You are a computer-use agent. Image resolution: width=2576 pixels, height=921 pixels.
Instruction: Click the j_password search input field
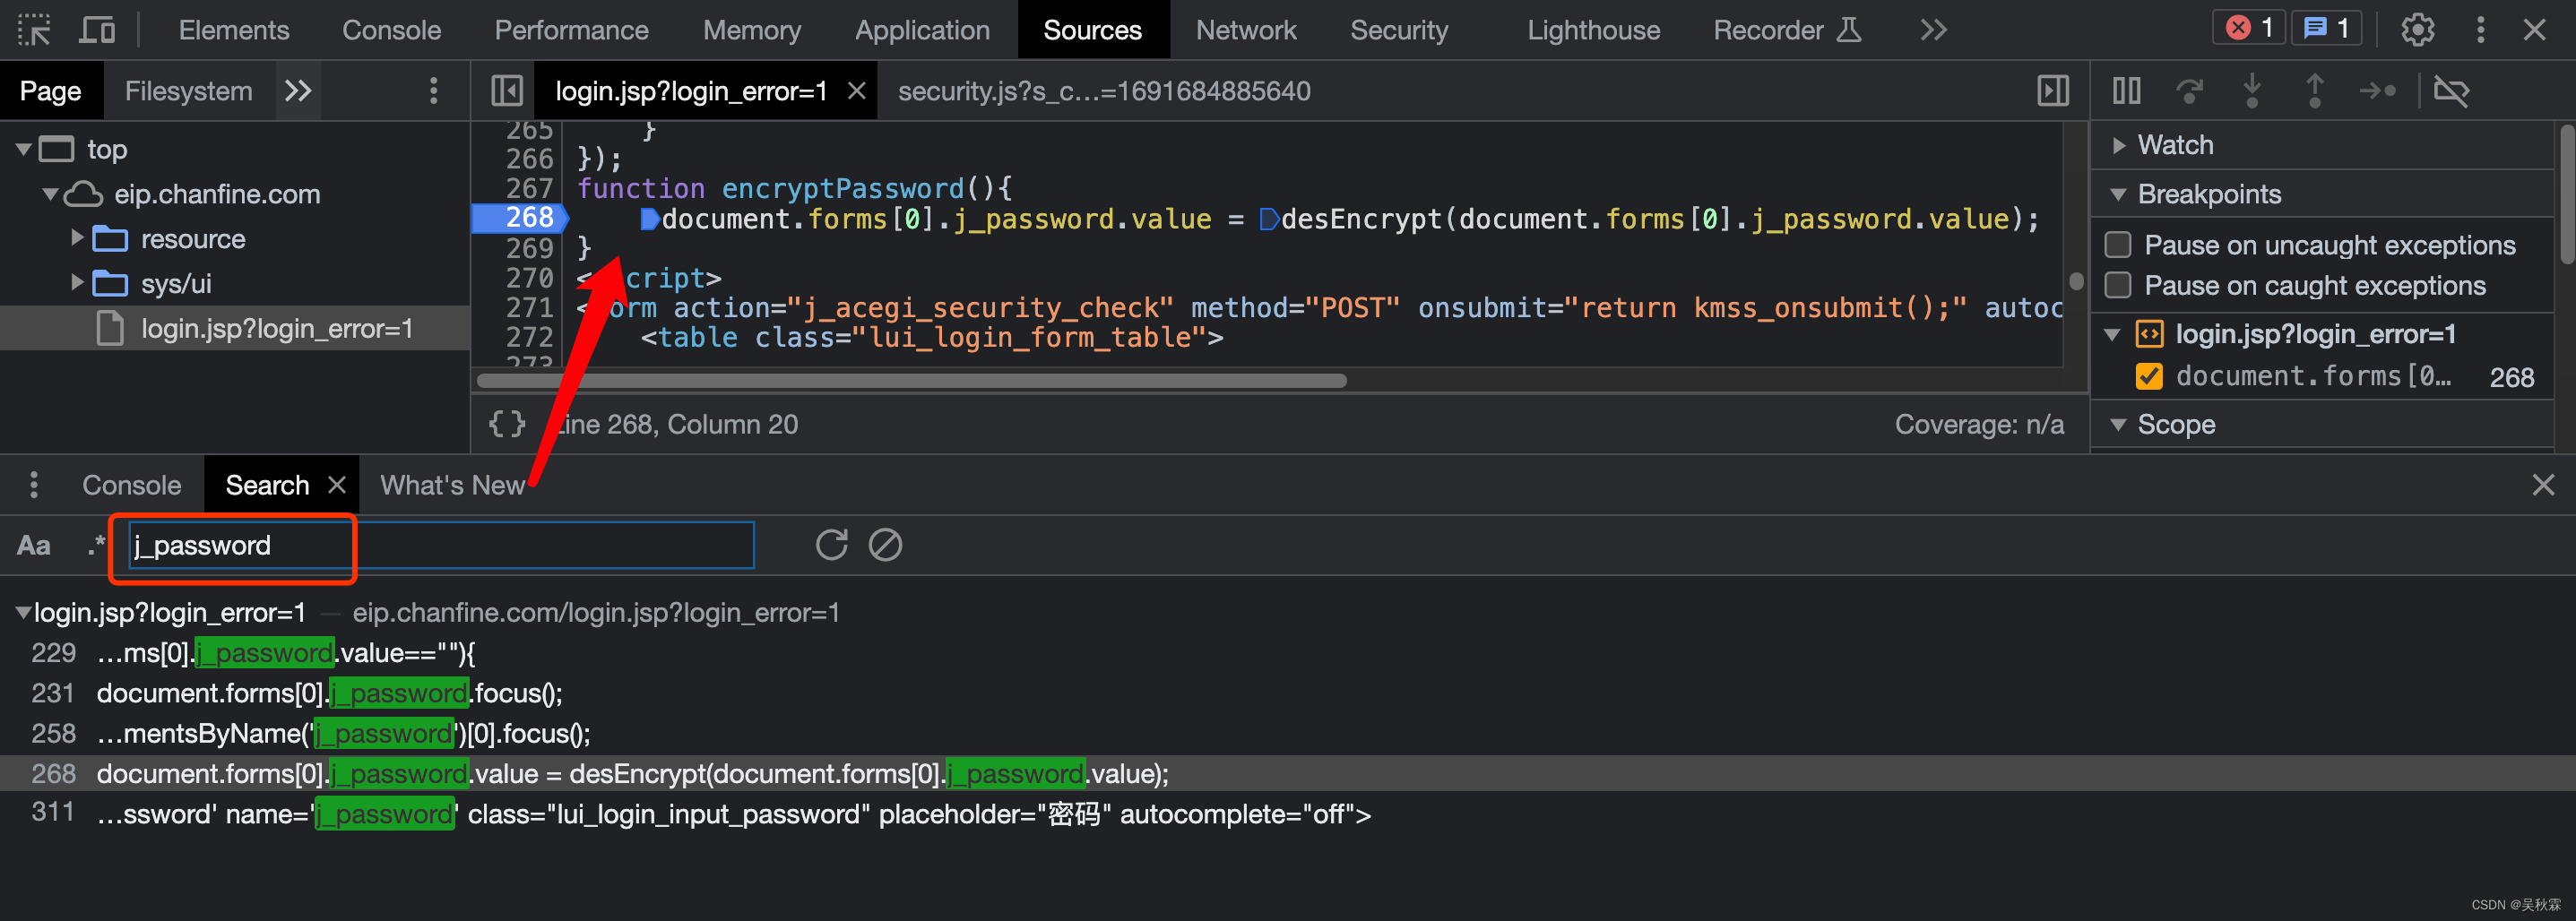point(441,545)
